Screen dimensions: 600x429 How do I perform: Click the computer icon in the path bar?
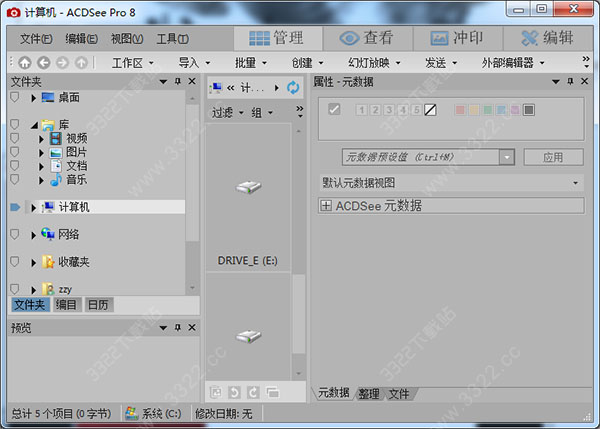point(216,88)
